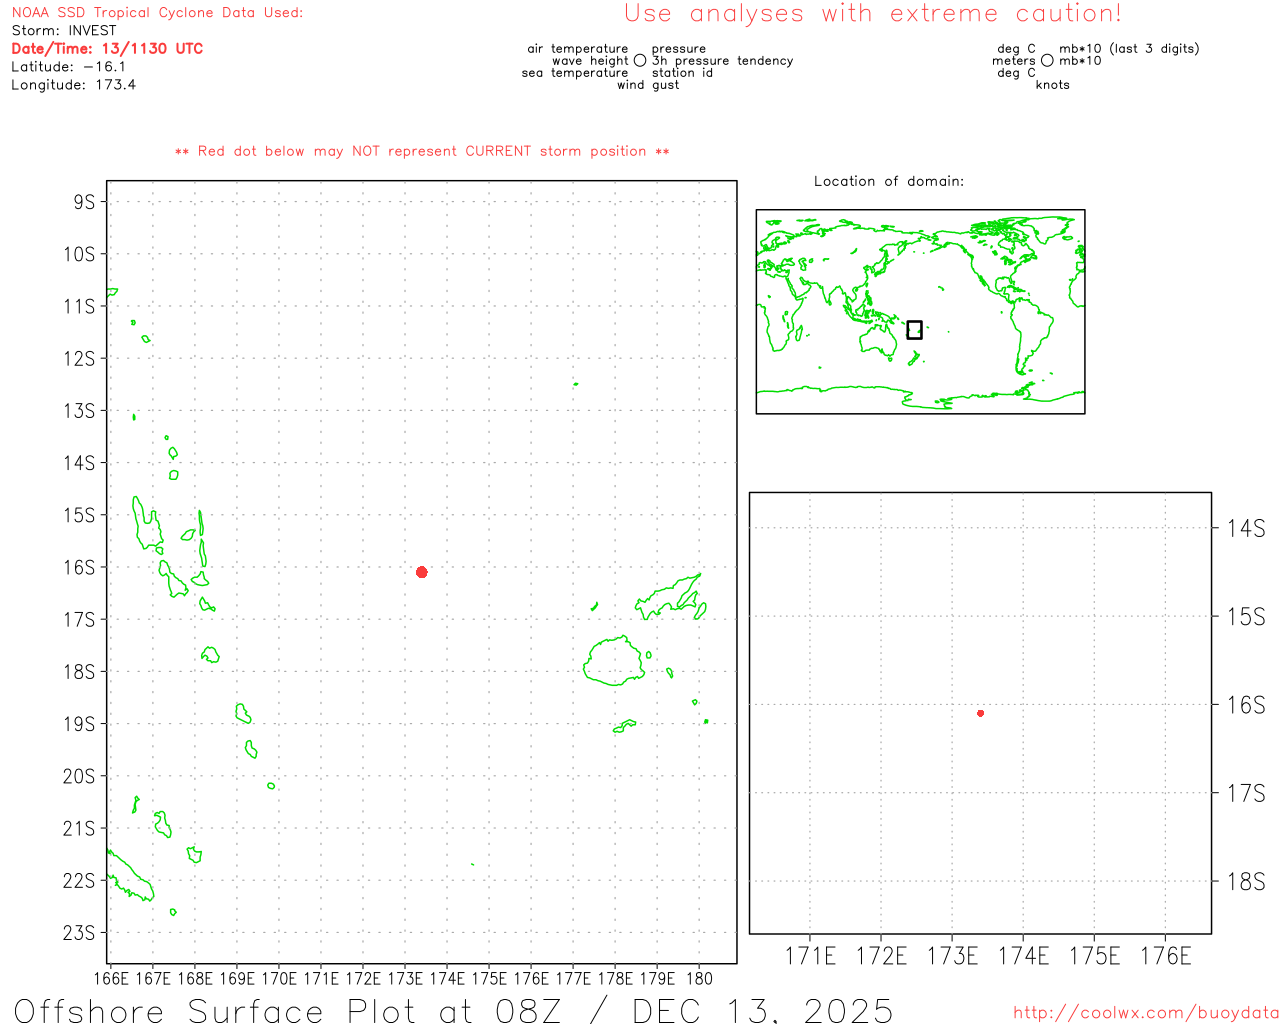The height and width of the screenshot is (1024, 1280).
Task: Click the 'station id' legend label
Action: point(683,73)
